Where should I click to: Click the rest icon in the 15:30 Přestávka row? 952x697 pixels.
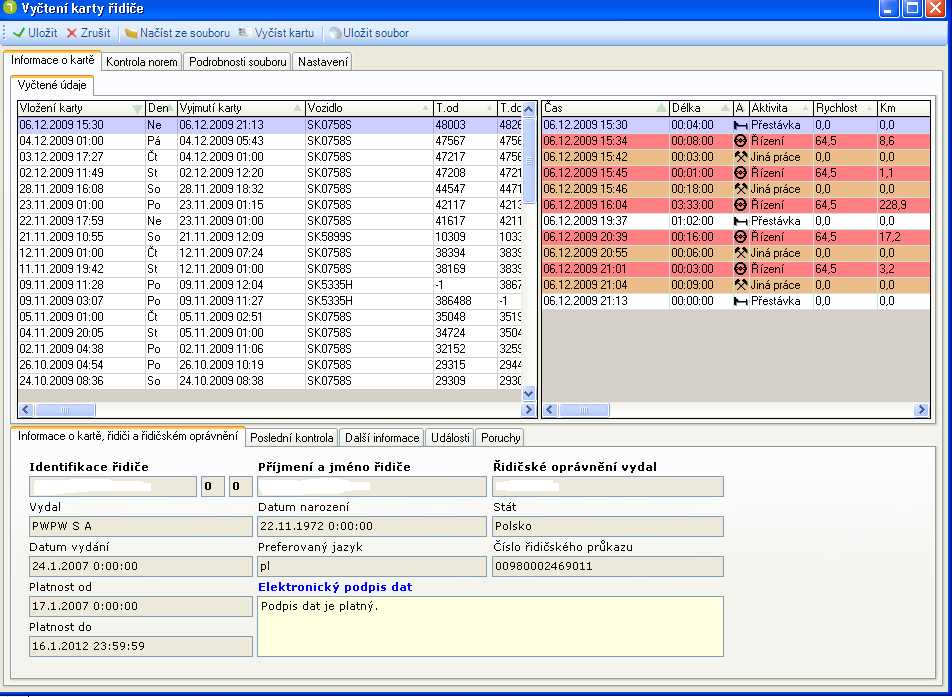(741, 125)
